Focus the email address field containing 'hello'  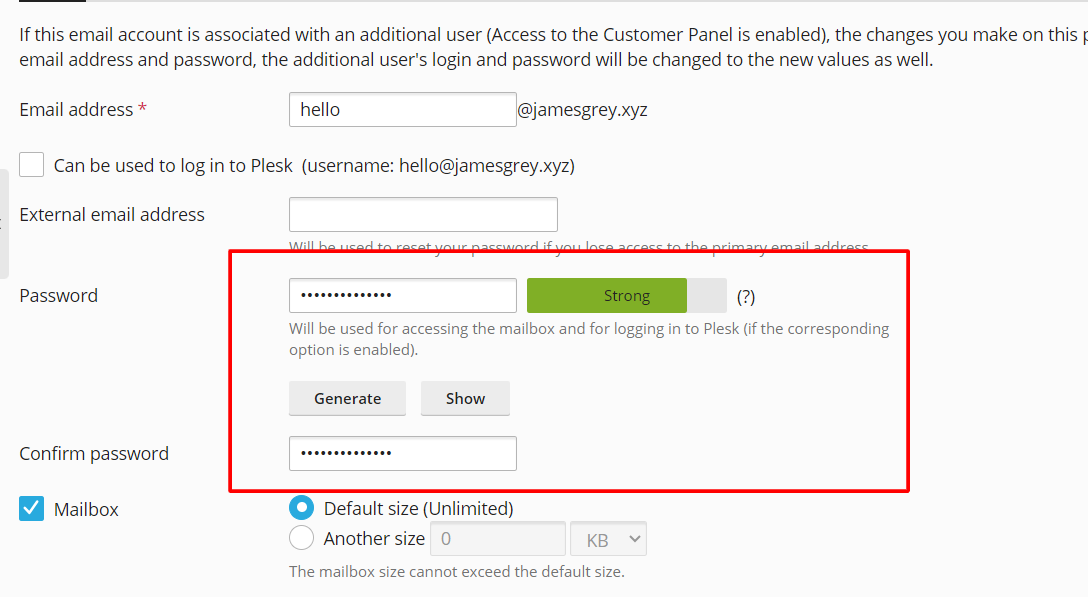402,110
